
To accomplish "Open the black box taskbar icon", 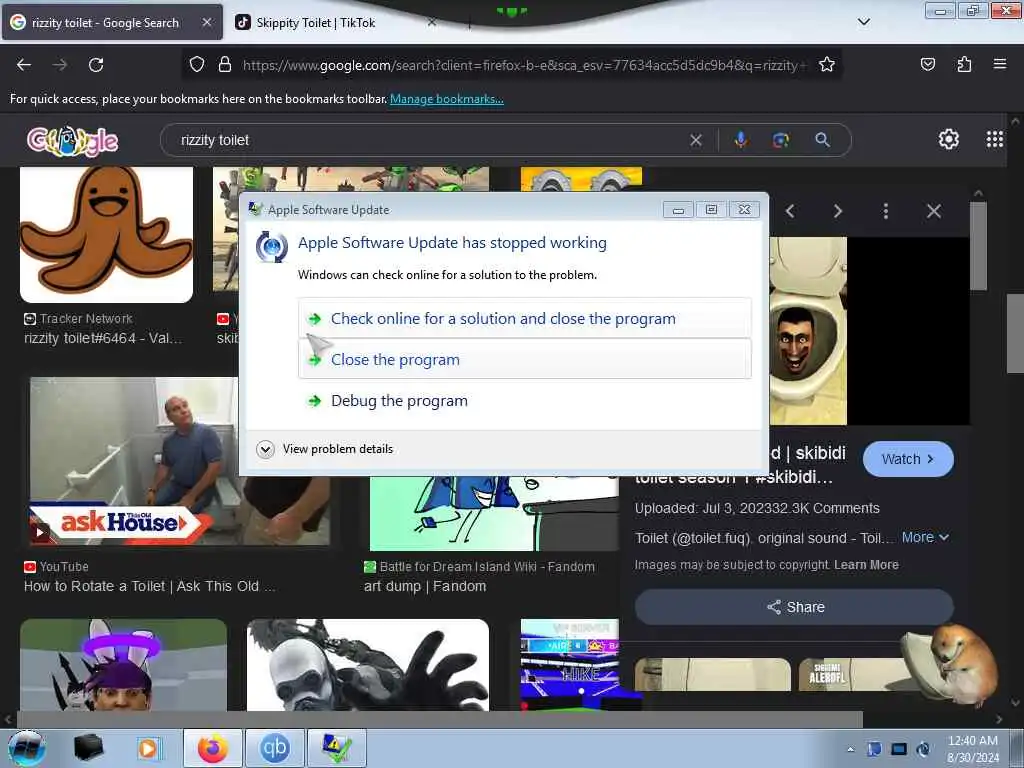I will (x=88, y=748).
